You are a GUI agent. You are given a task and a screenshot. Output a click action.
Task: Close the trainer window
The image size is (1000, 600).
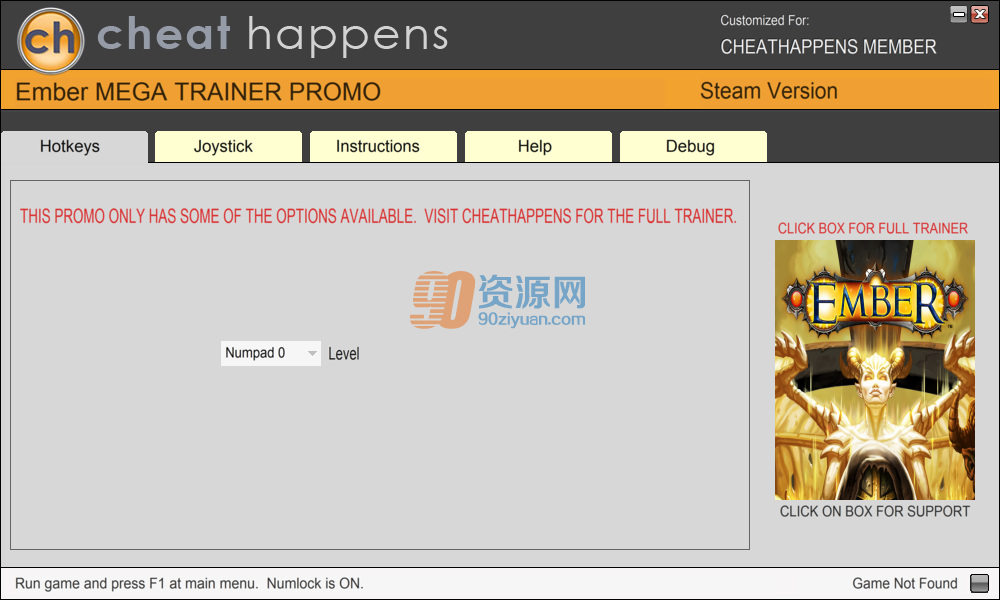pyautogui.click(x=980, y=14)
